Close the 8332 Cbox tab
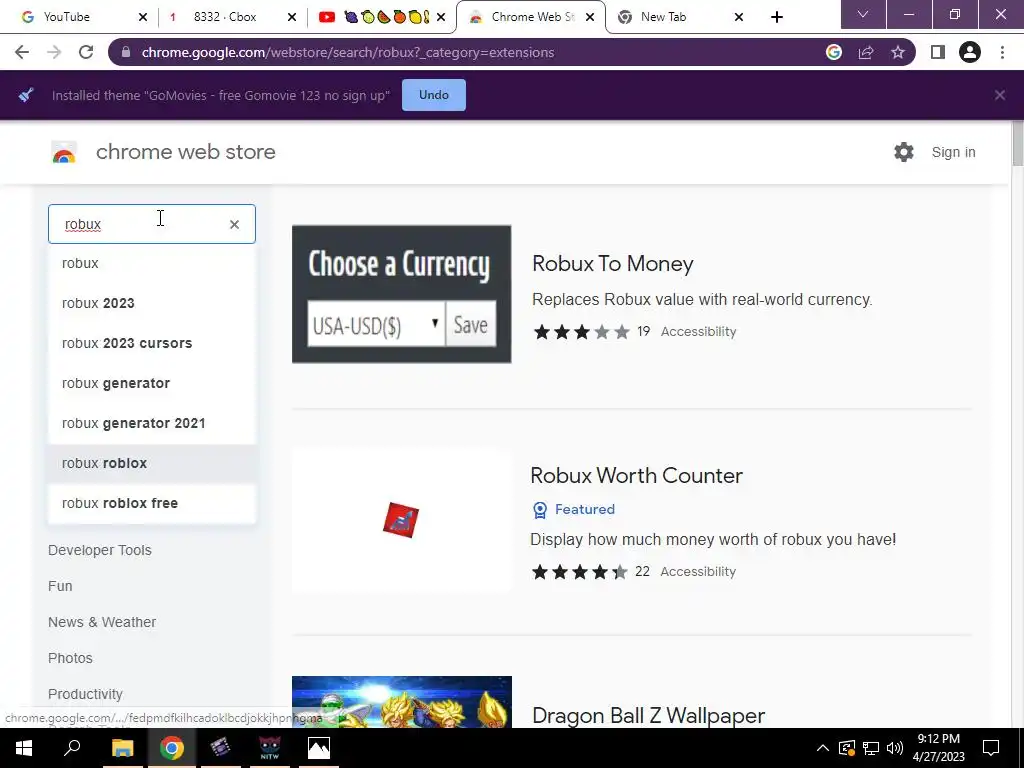This screenshot has width=1024, height=768. pos(292,17)
